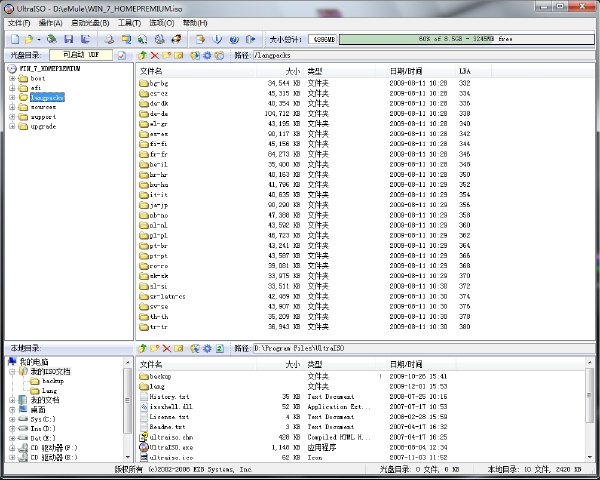
Task: Sort disc files by 大小 column
Action: pos(279,71)
